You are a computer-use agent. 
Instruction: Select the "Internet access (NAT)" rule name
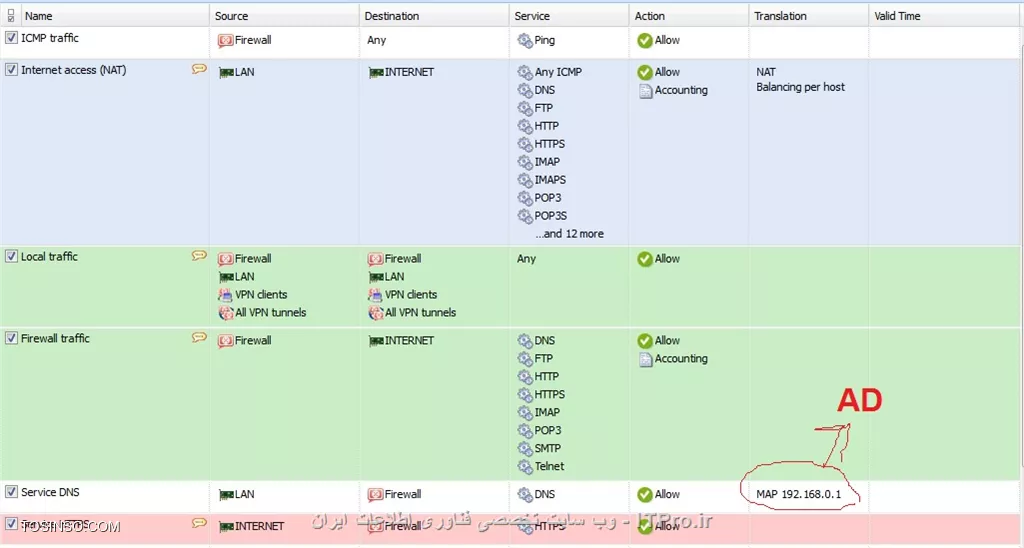pos(73,70)
